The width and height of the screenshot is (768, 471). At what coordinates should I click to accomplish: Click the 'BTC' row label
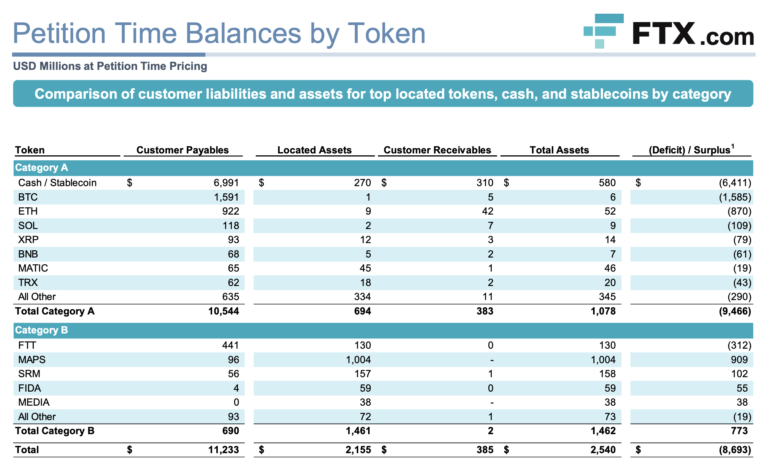tap(28, 197)
